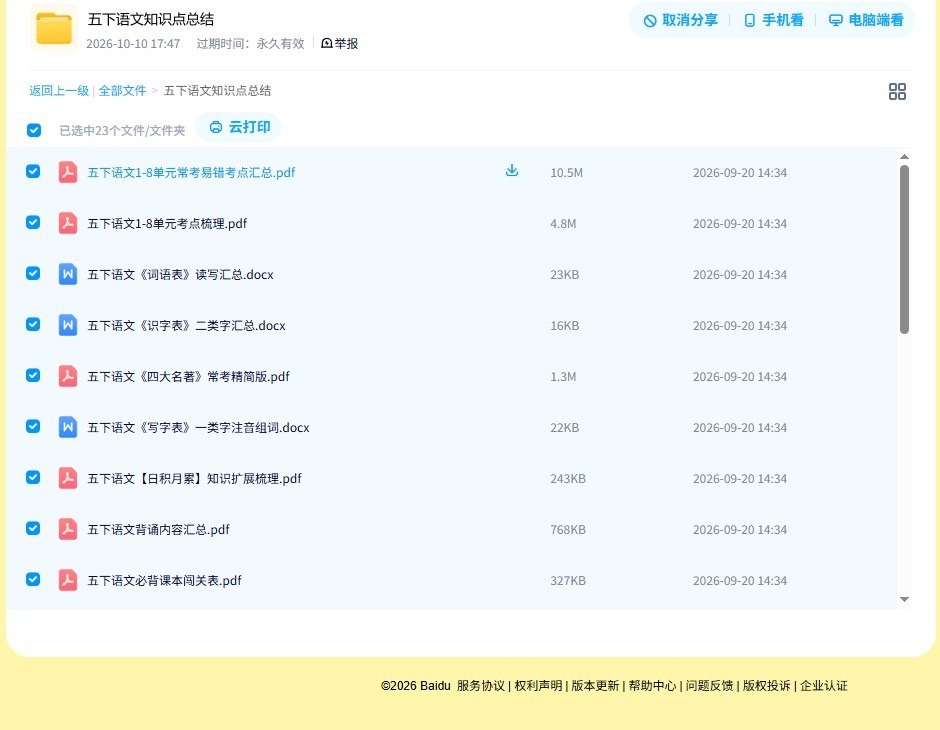This screenshot has width=940, height=730.
Task: Open 问题反馈 footer link
Action: (710, 686)
